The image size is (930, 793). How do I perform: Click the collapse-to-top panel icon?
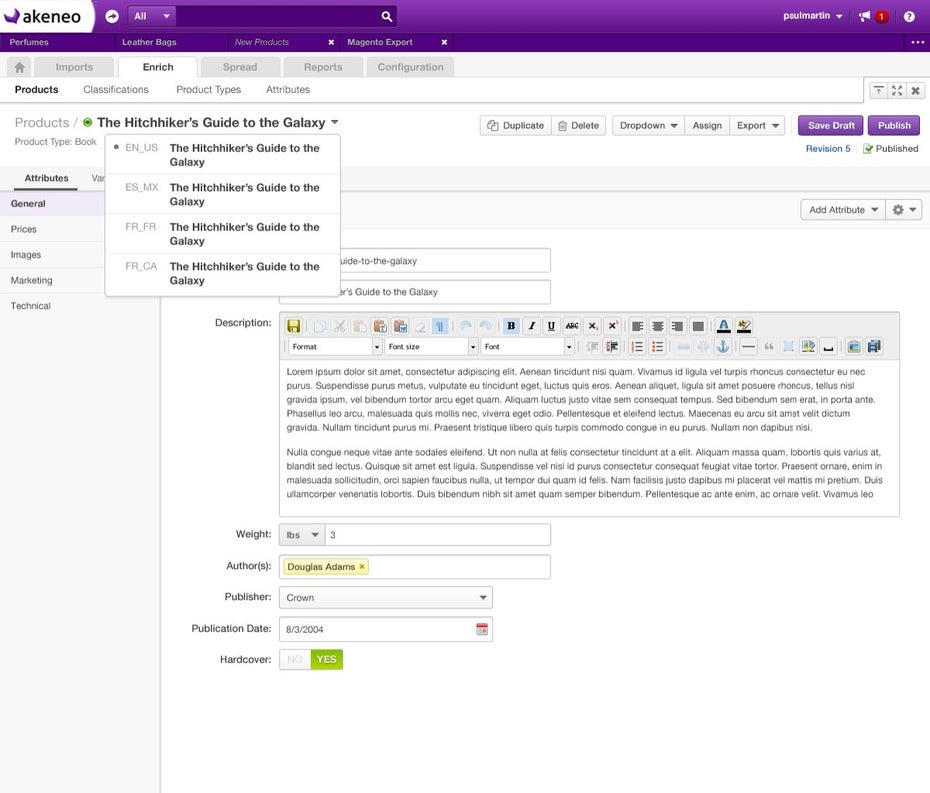tap(878, 90)
